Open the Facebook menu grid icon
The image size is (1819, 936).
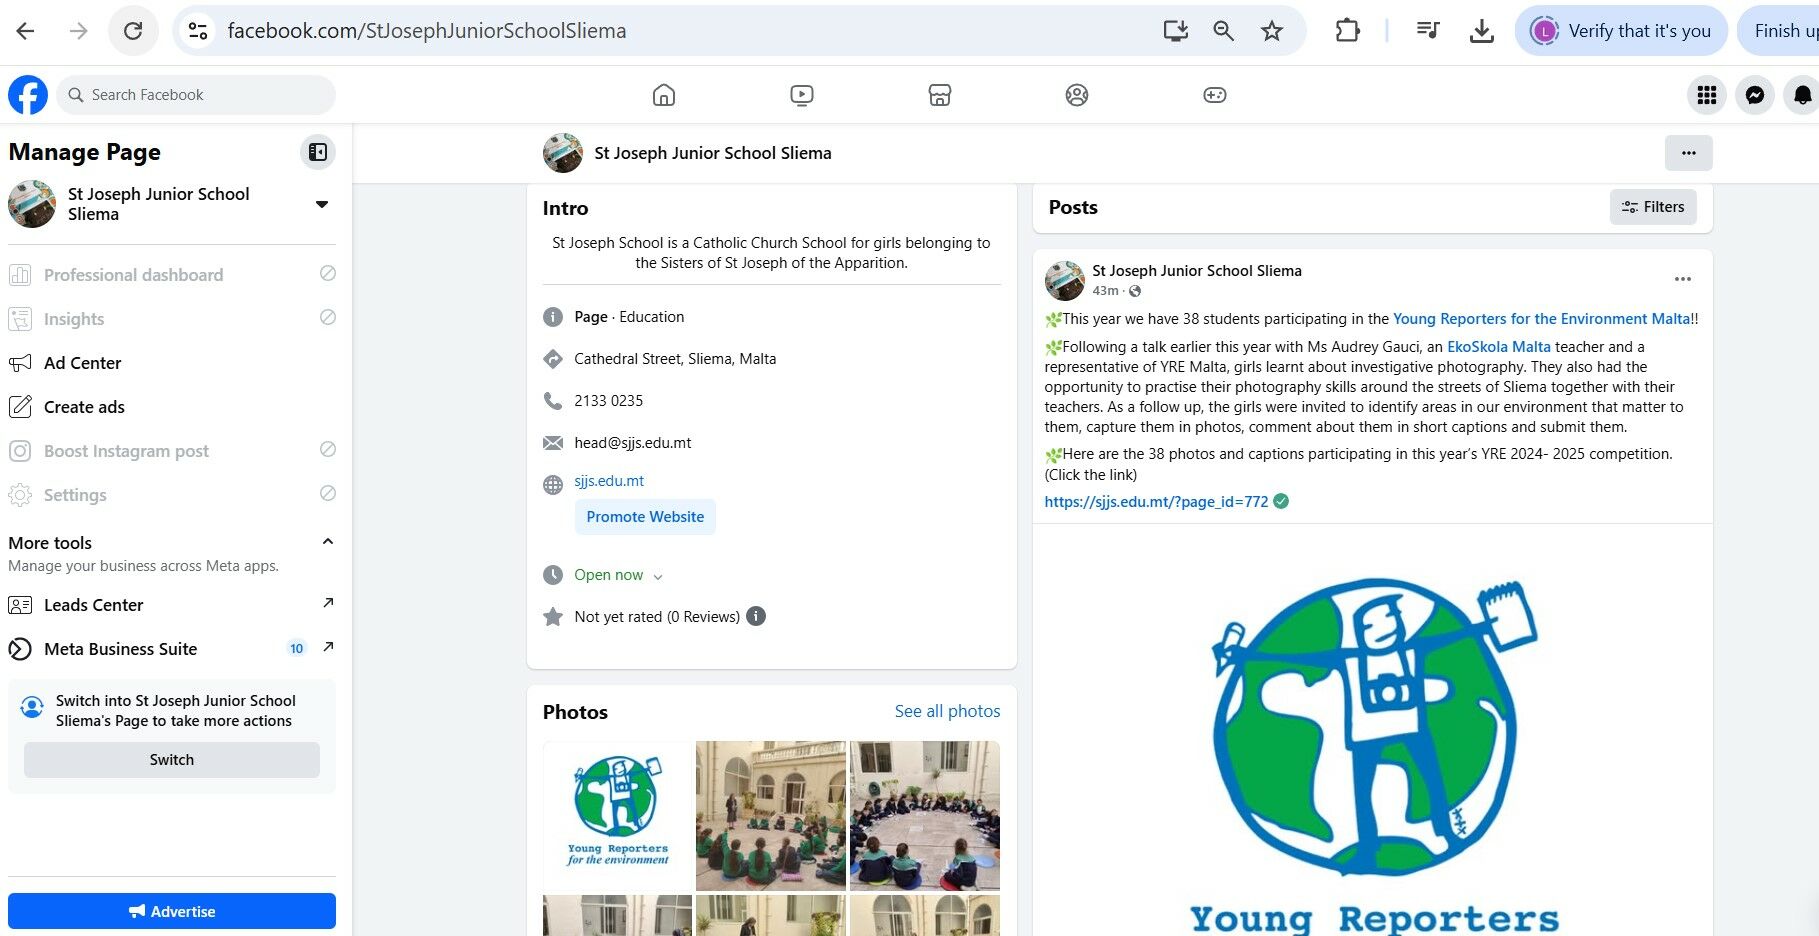1707,95
